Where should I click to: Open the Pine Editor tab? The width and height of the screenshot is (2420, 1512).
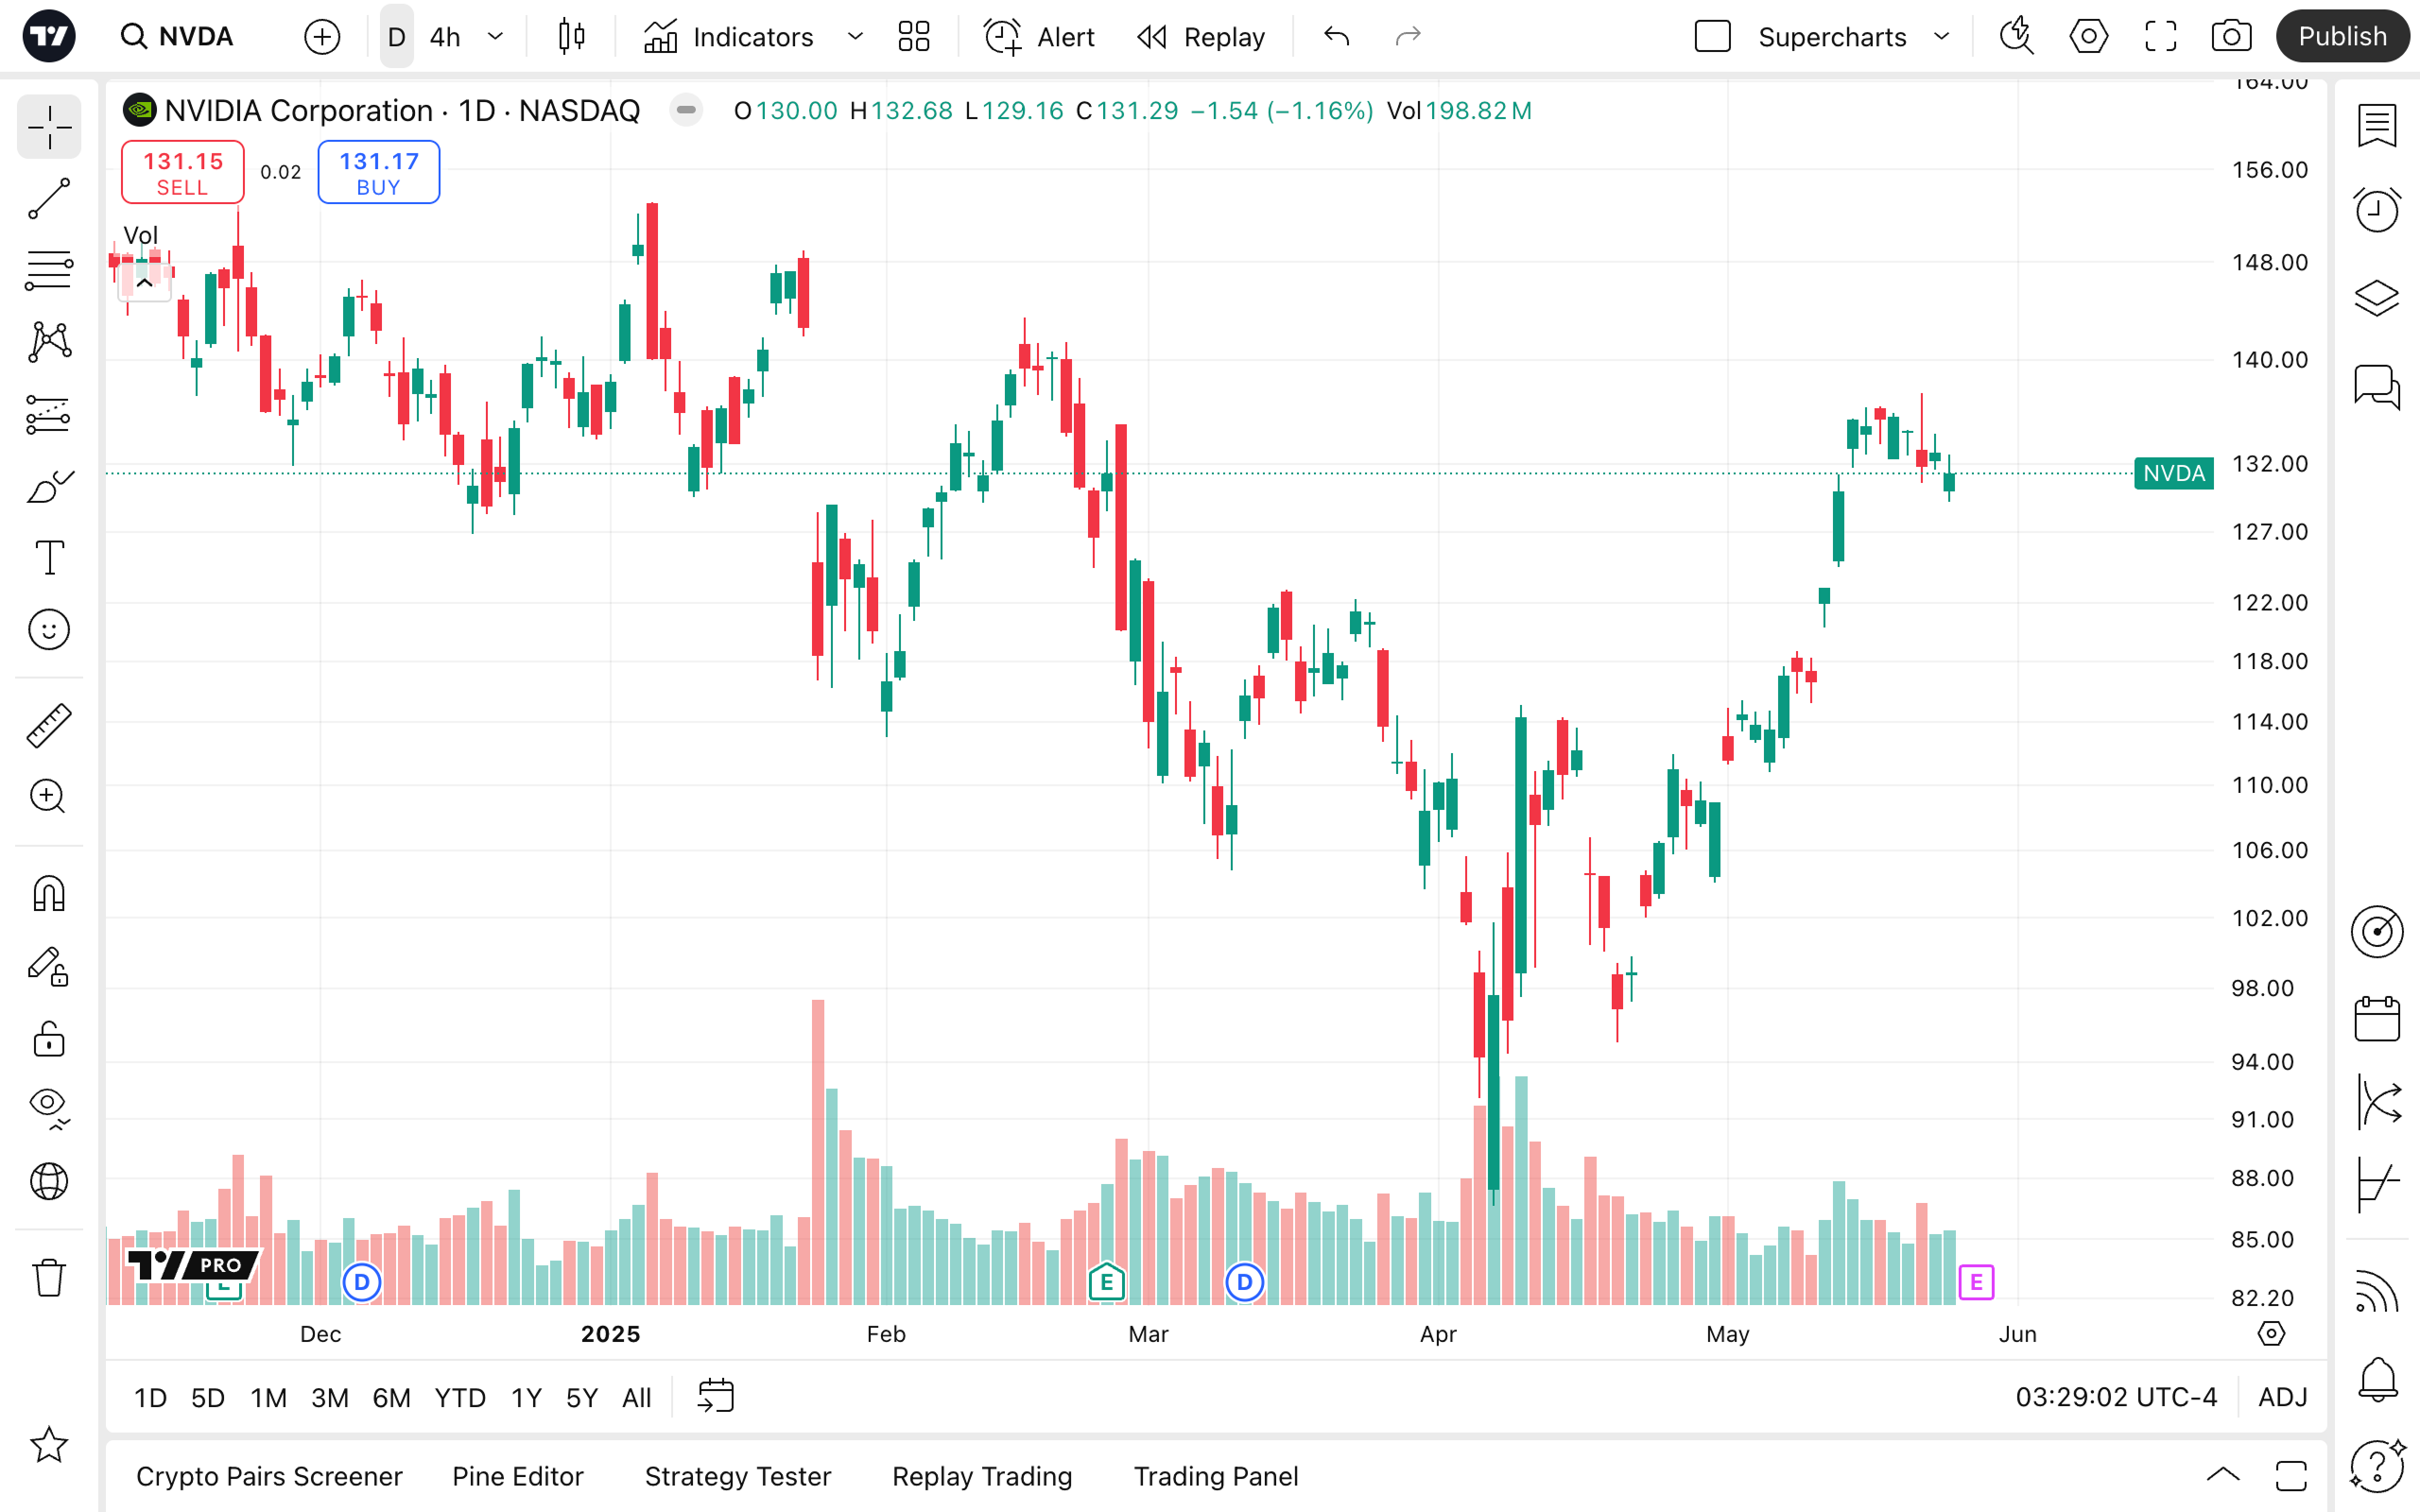tap(517, 1476)
